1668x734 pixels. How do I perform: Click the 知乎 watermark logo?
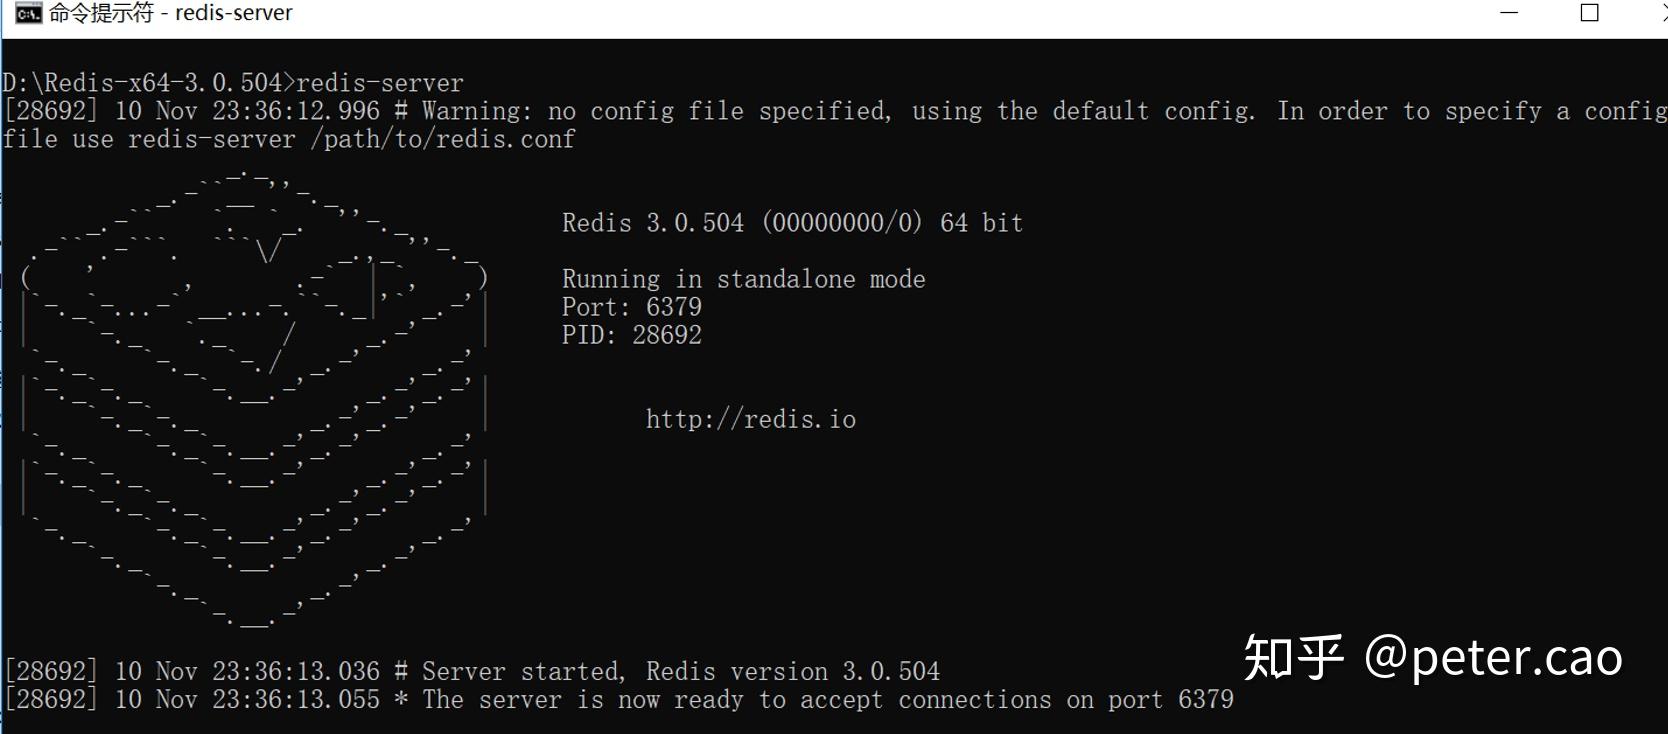(x=1293, y=657)
